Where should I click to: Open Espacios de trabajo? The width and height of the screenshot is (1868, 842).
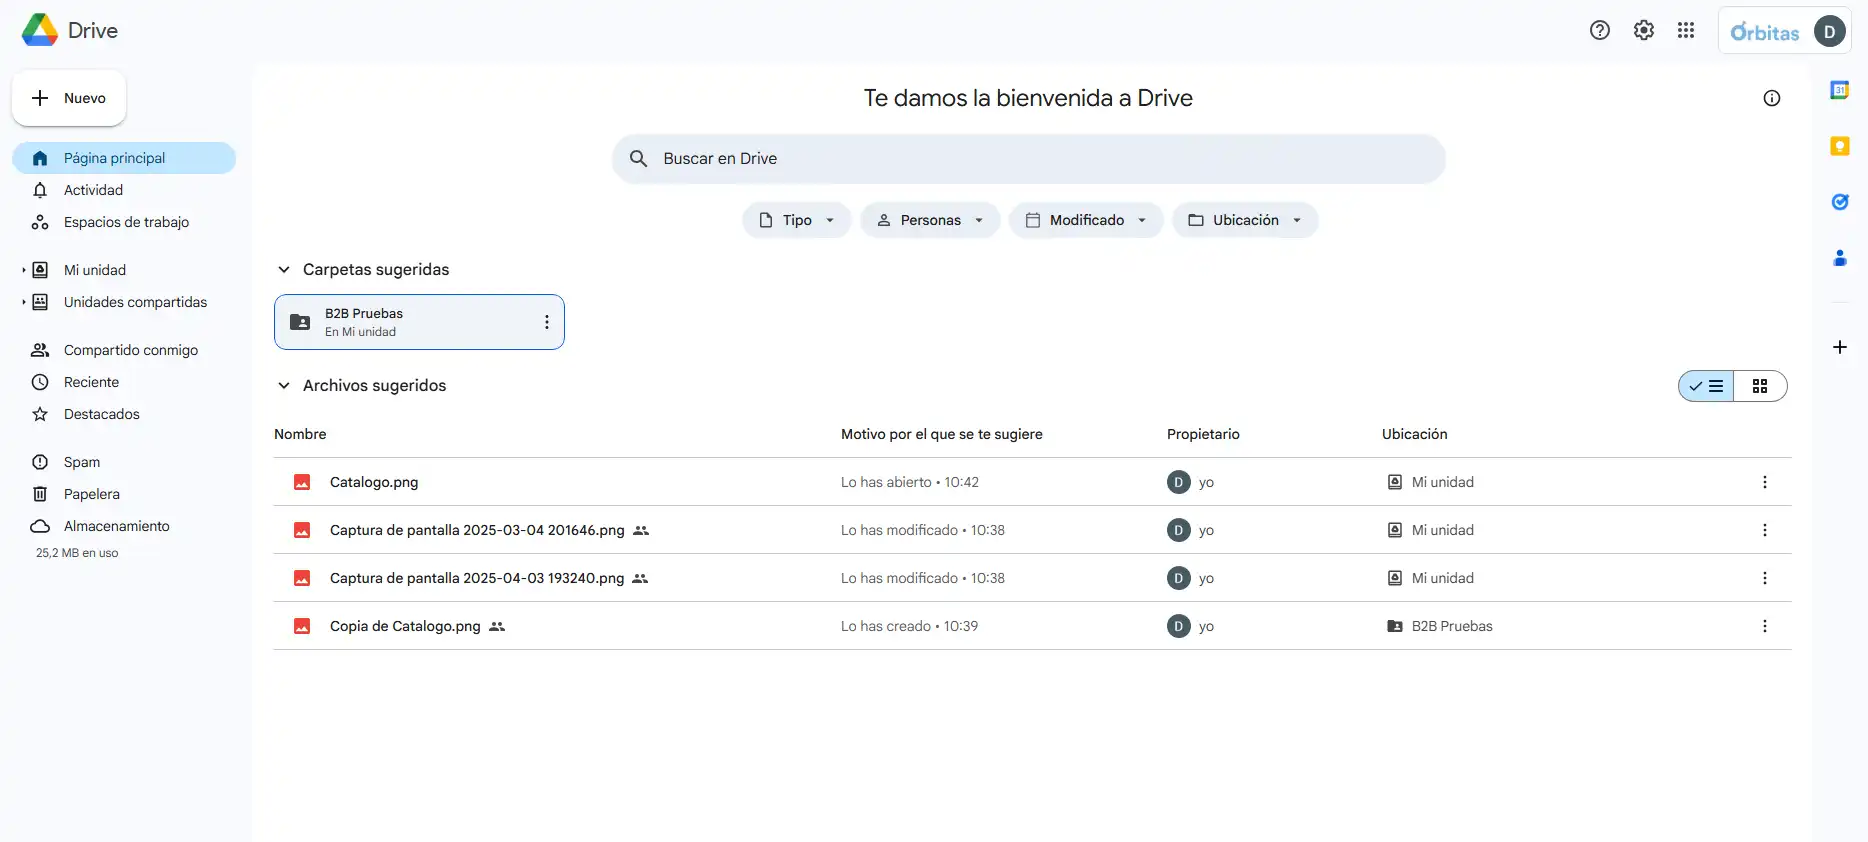click(x=124, y=222)
